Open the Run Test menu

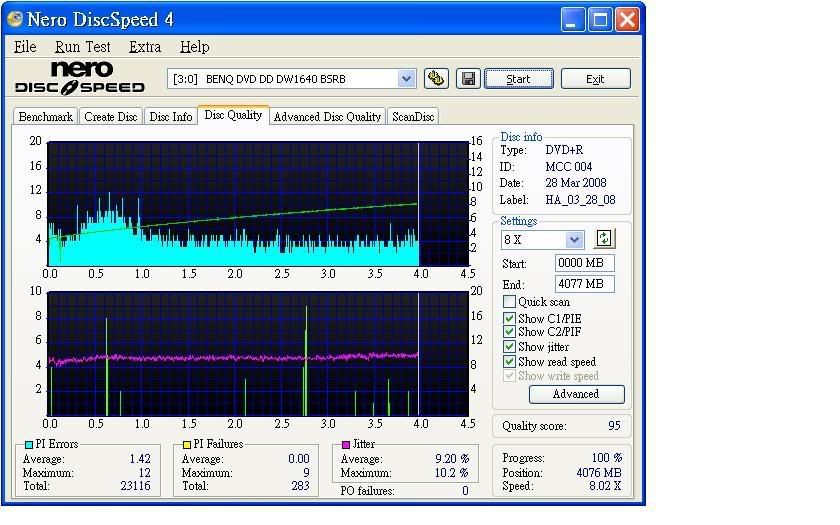click(82, 47)
